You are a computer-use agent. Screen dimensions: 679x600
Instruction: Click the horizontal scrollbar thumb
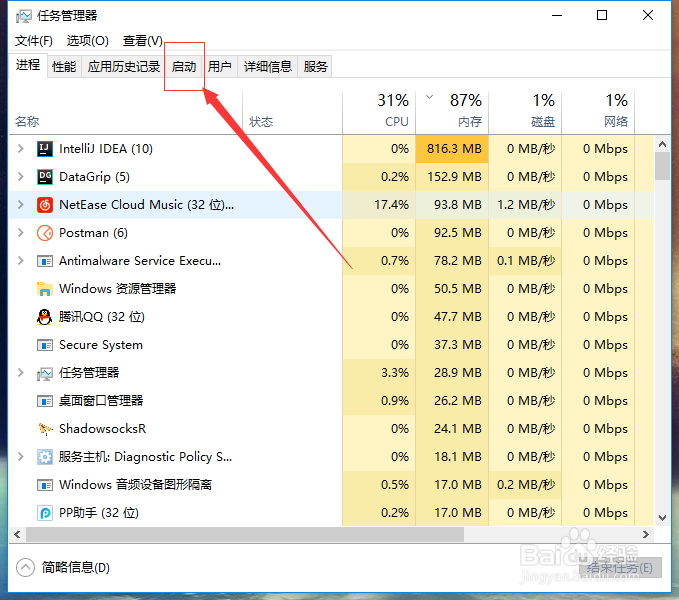click(245, 535)
